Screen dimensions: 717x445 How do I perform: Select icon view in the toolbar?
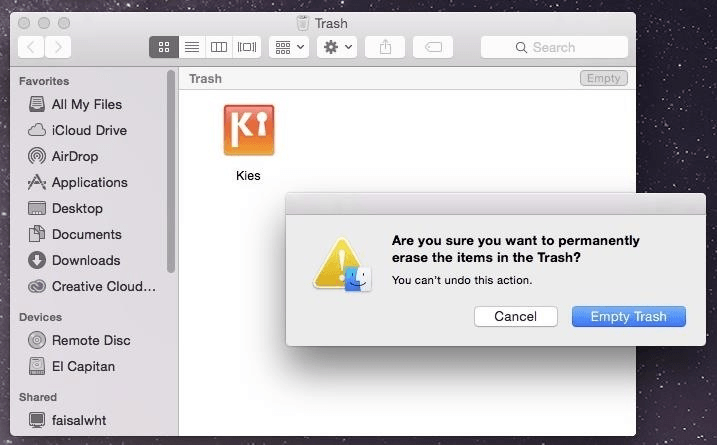click(164, 47)
